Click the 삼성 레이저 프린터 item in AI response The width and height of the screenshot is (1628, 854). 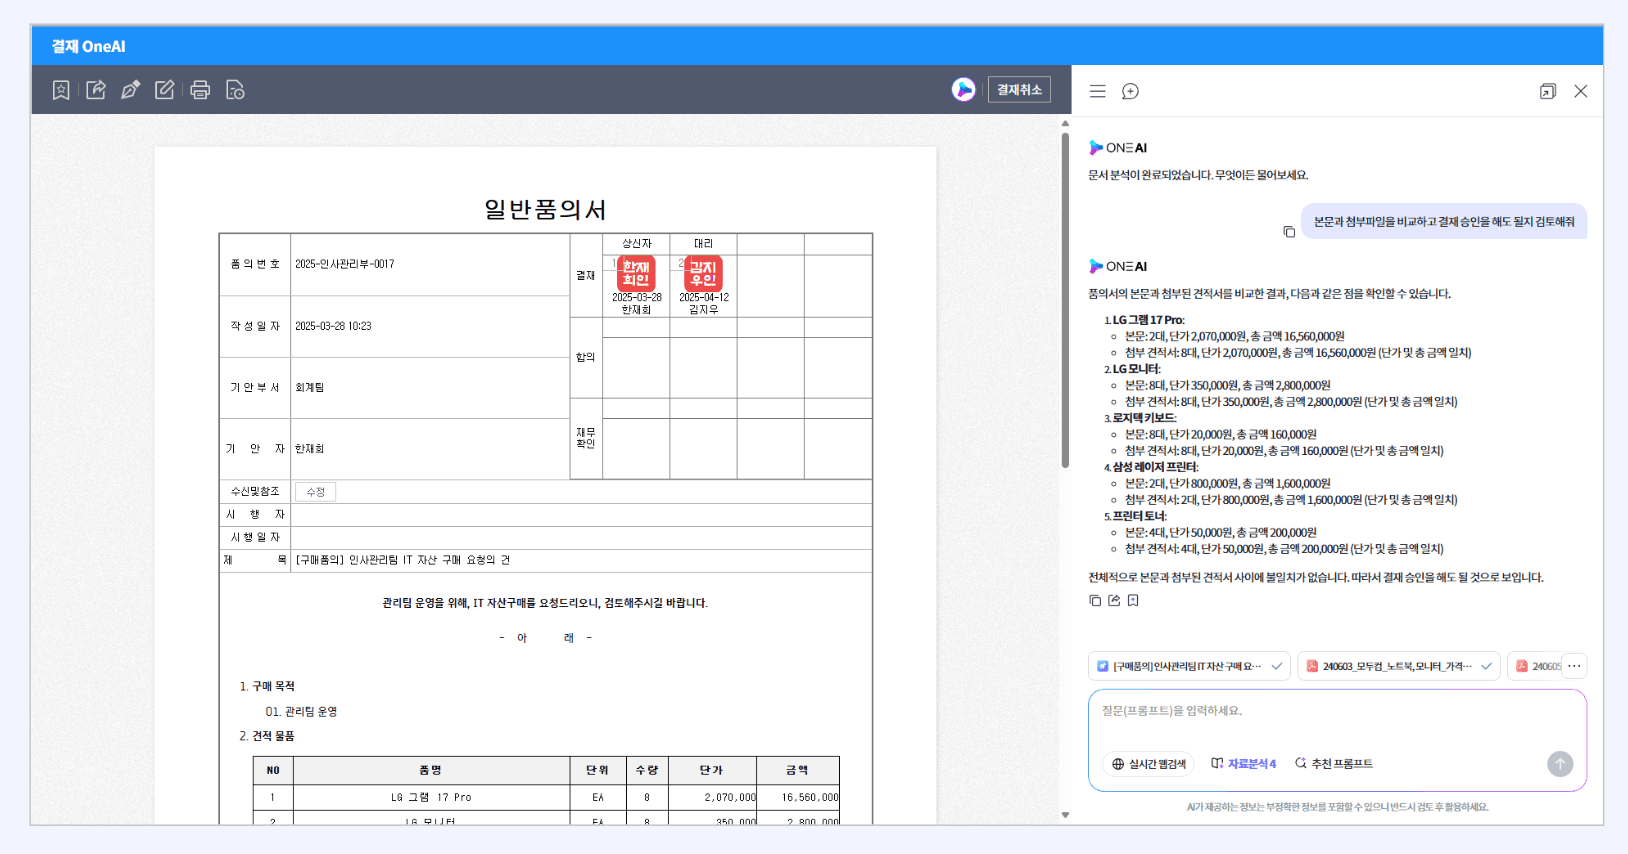[1154, 467]
